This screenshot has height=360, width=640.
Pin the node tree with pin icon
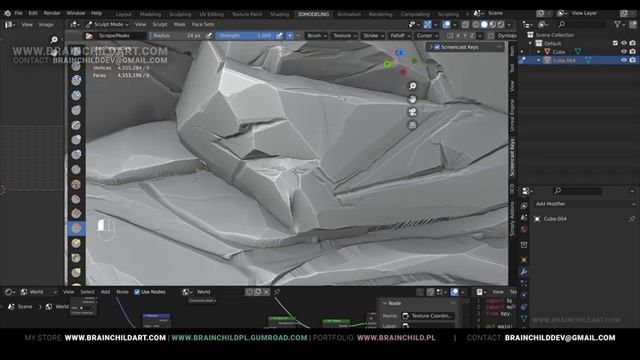(277, 292)
